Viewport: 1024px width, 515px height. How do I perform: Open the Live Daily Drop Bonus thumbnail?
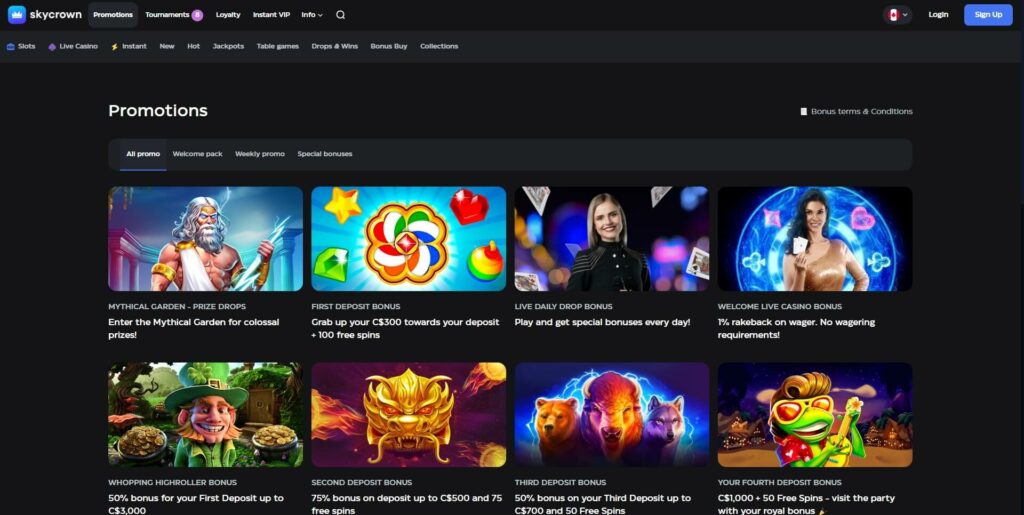612,239
